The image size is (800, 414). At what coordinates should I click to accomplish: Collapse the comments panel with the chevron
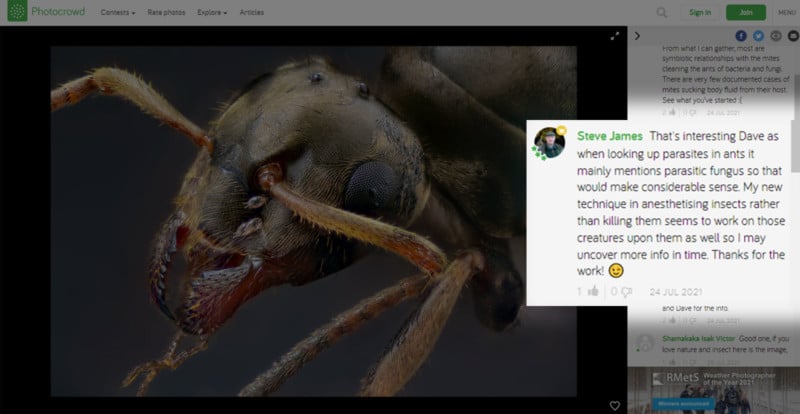pyautogui.click(x=638, y=36)
